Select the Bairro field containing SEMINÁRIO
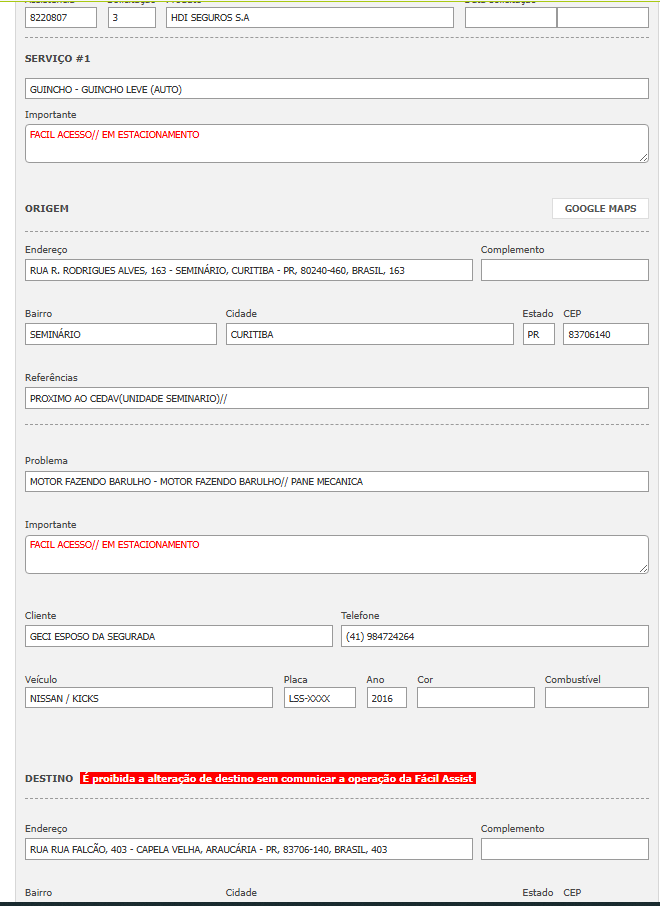 pyautogui.click(x=120, y=334)
